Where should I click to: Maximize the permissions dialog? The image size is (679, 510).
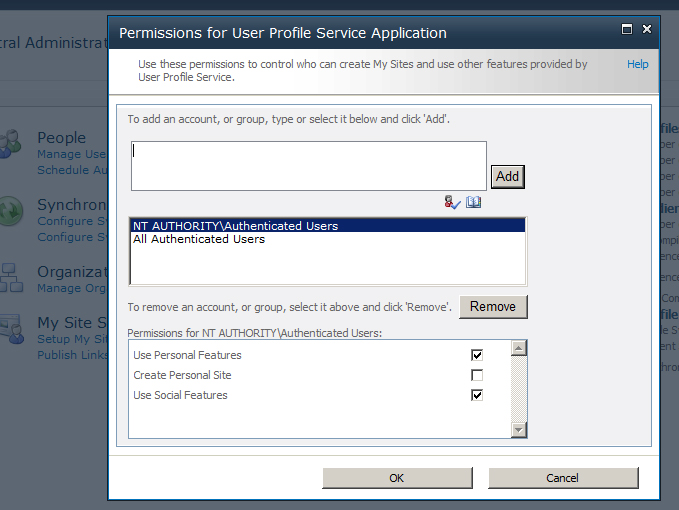pos(627,30)
